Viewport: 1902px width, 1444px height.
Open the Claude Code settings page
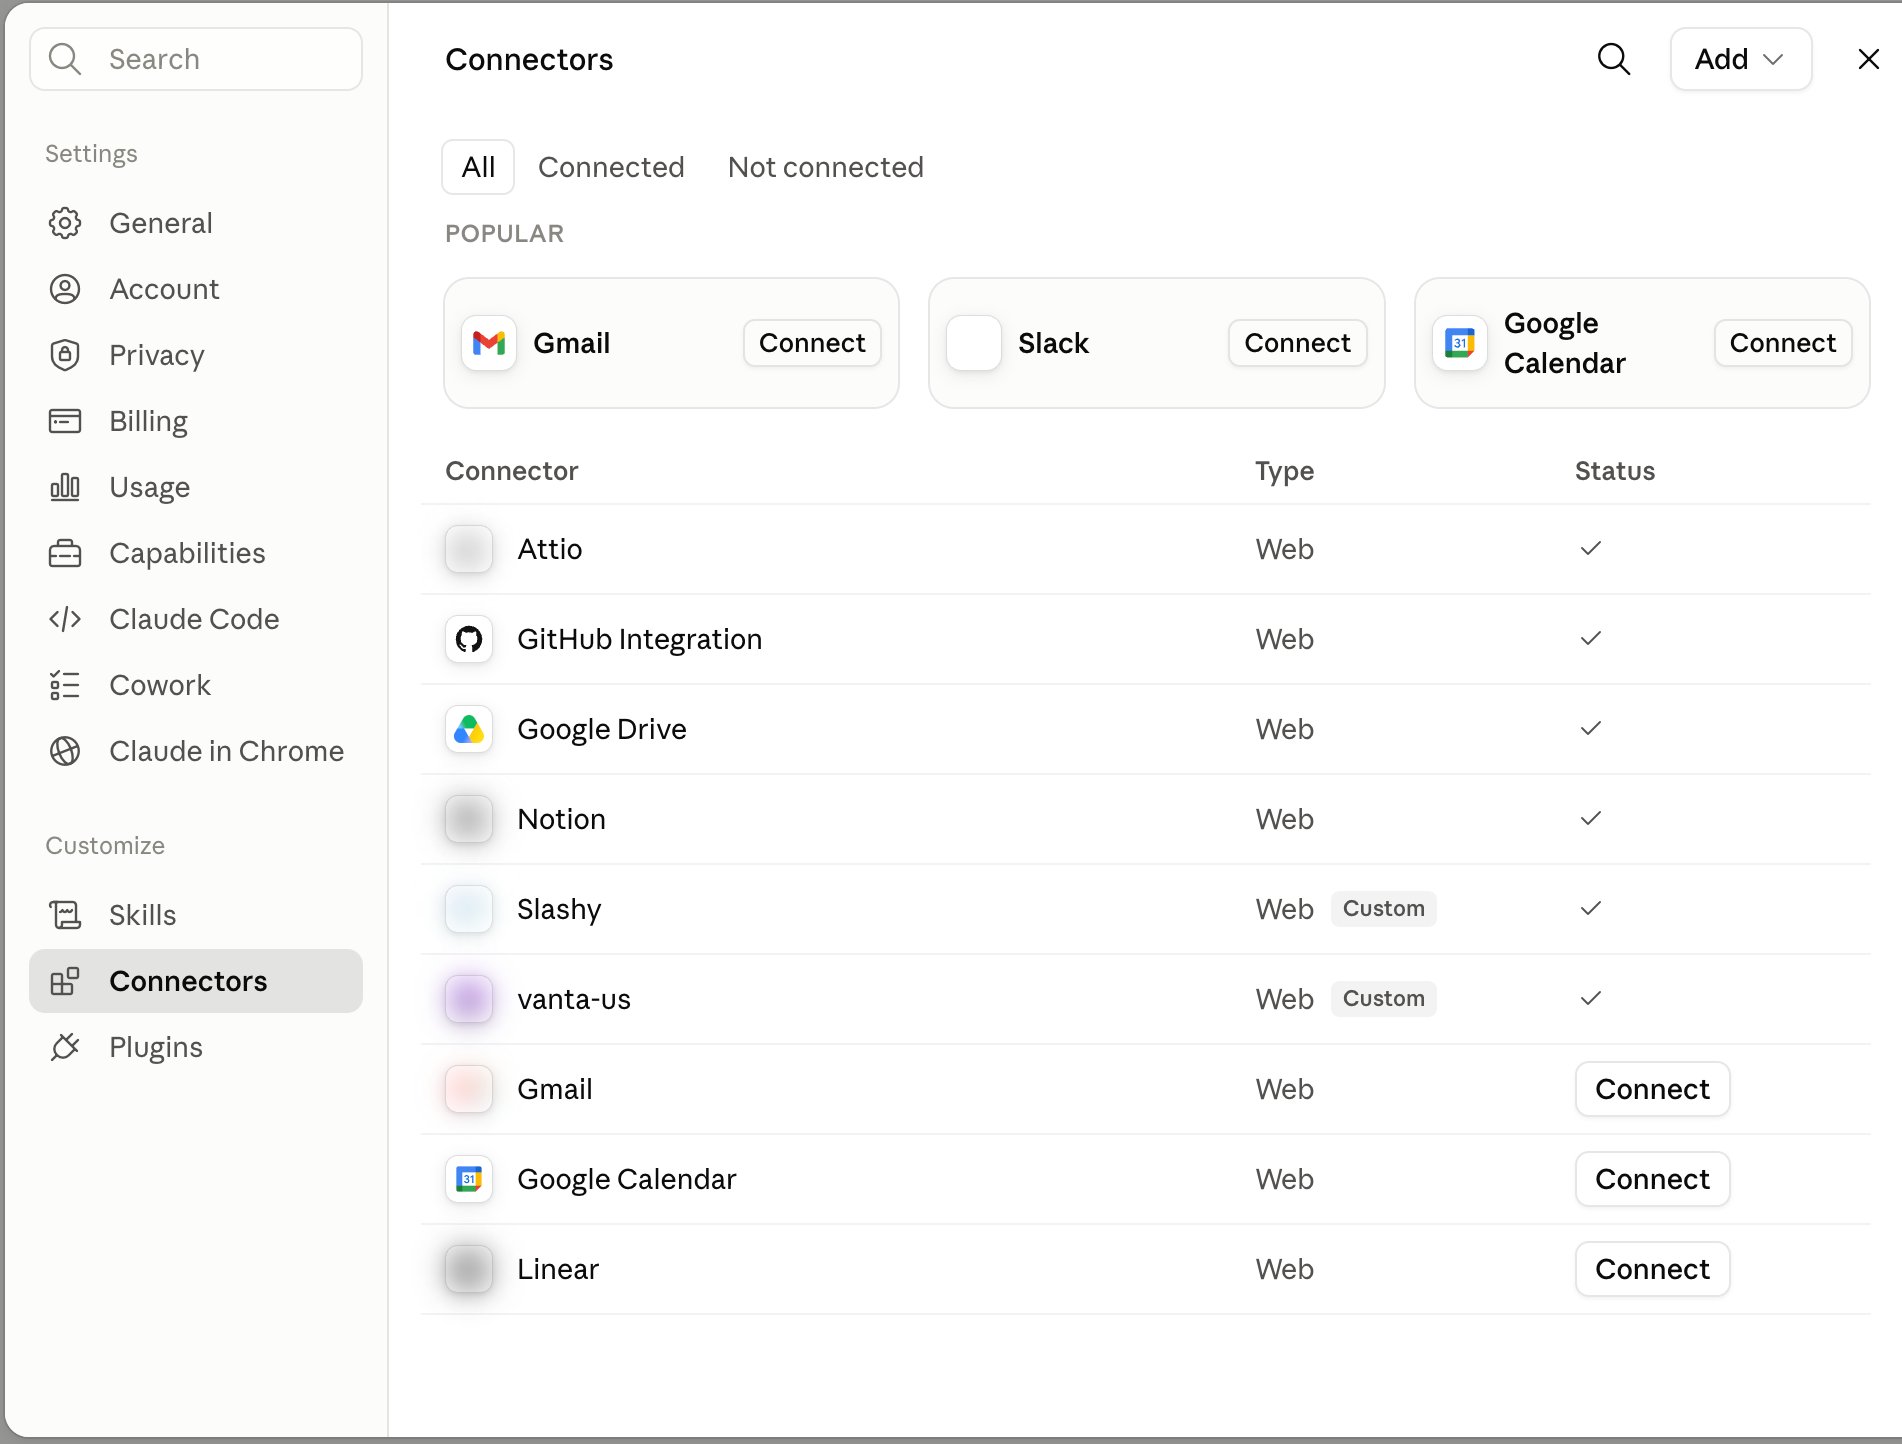tap(196, 619)
